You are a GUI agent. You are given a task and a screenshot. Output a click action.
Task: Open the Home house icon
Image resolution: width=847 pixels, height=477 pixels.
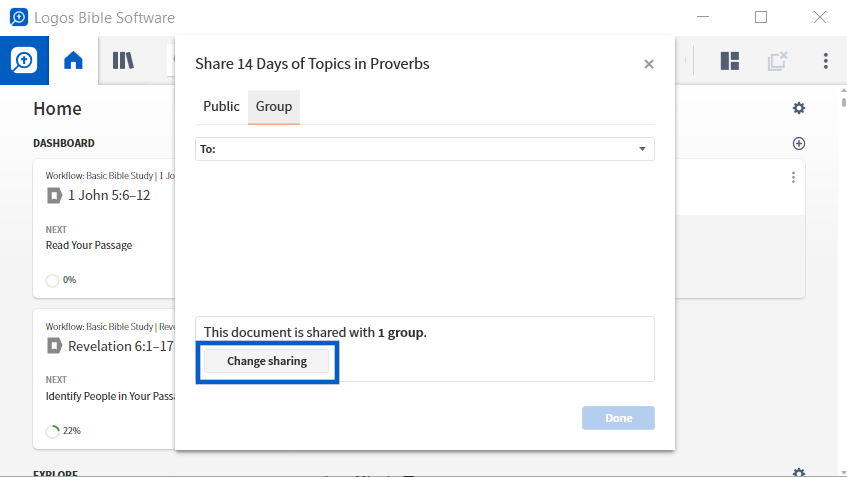click(73, 61)
